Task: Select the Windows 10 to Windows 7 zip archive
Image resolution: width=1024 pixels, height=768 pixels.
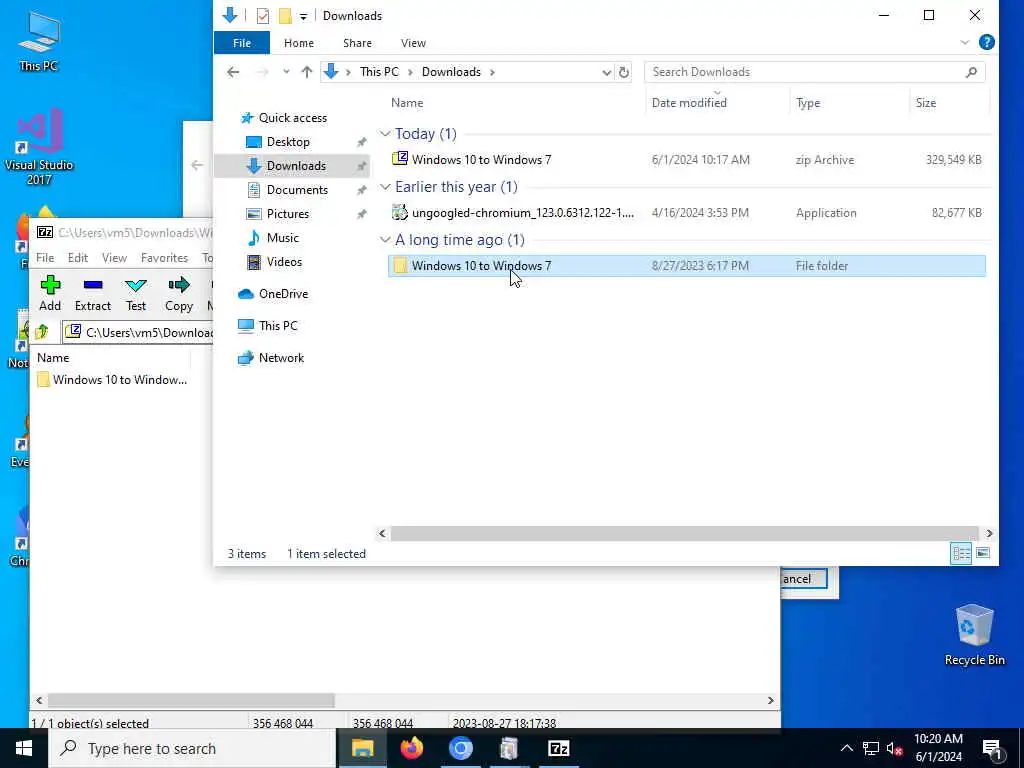Action: 686,159
